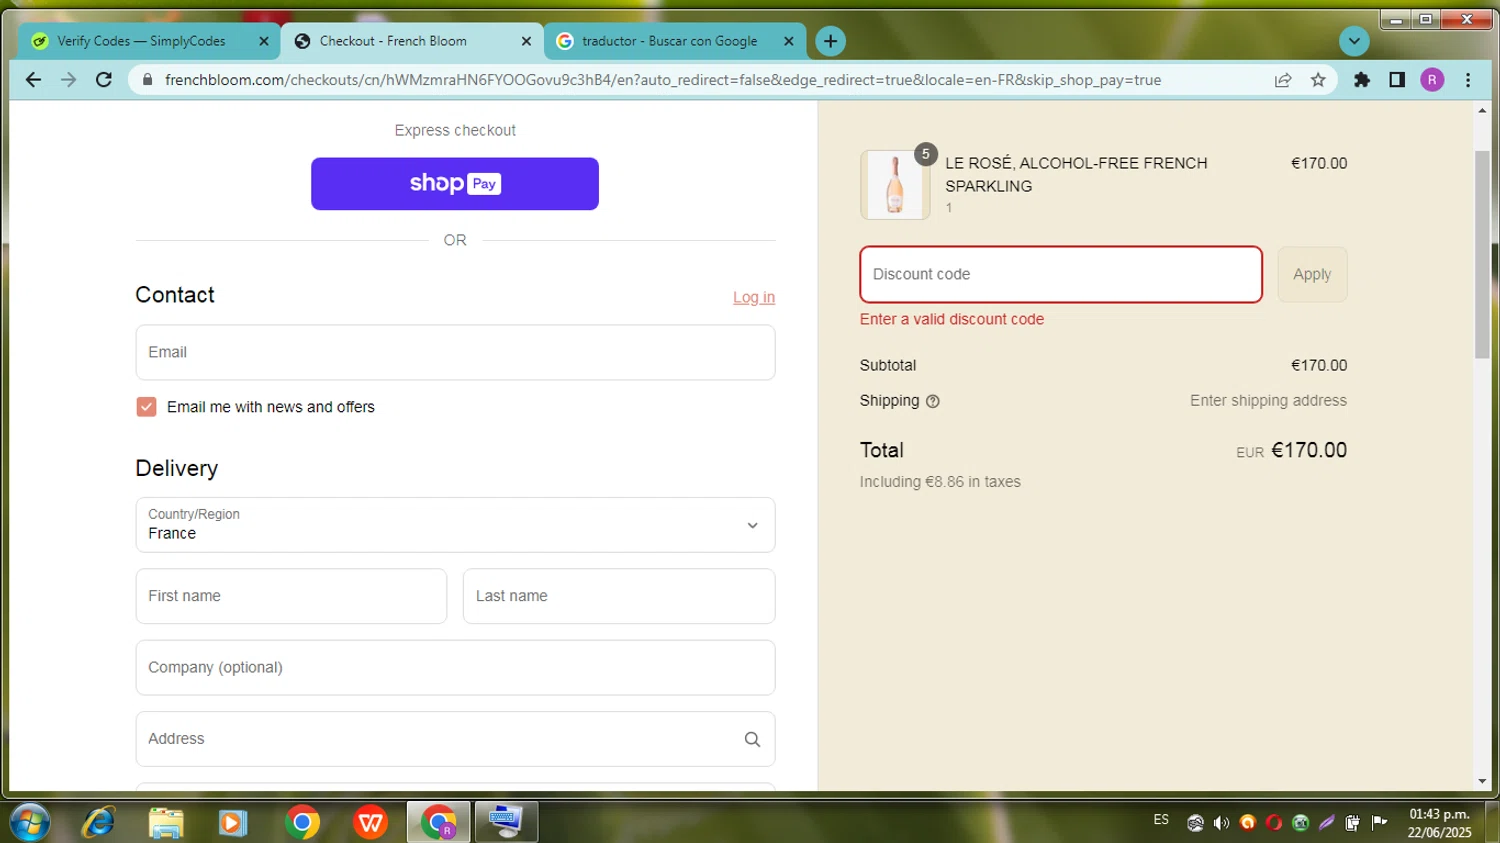Toggle the browser side panel

coord(1397,80)
